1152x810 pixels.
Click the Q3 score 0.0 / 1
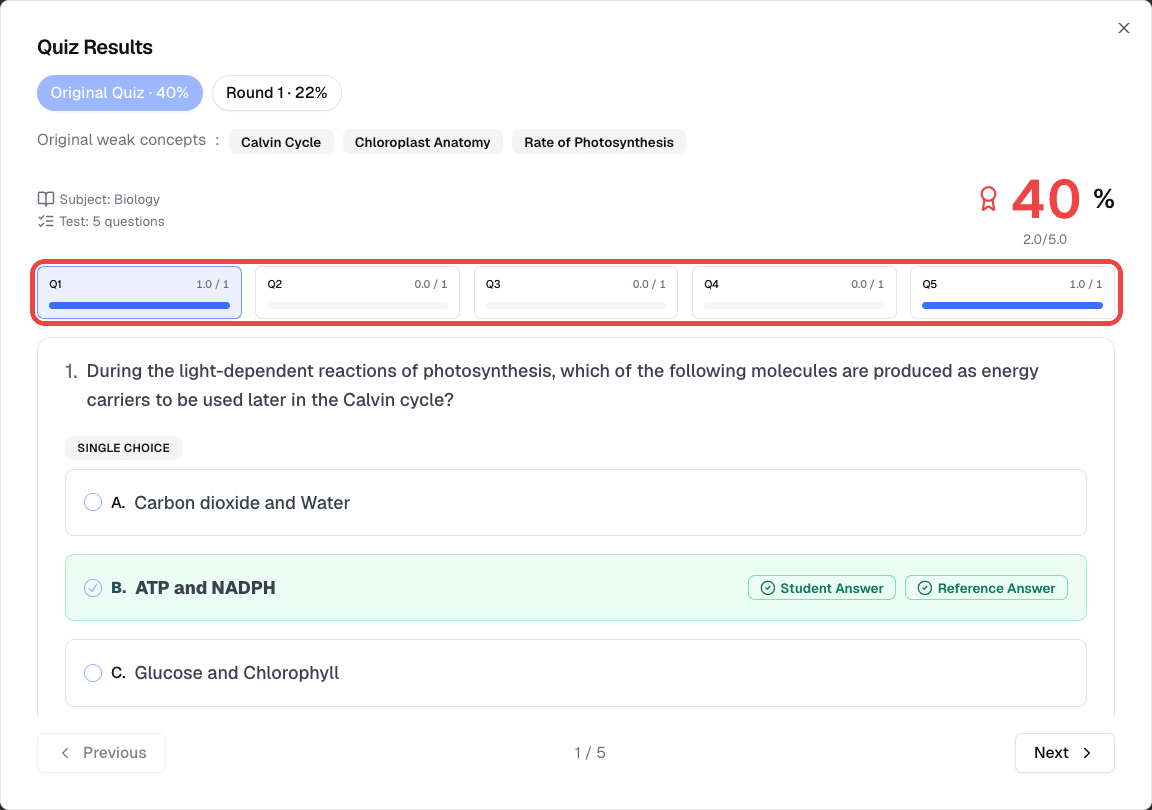649,284
